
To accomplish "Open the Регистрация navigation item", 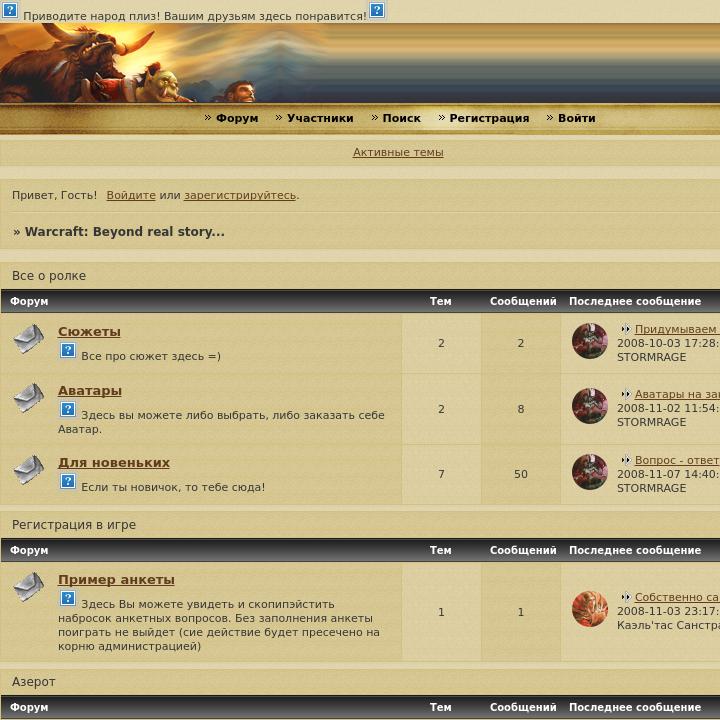I will 489,118.
